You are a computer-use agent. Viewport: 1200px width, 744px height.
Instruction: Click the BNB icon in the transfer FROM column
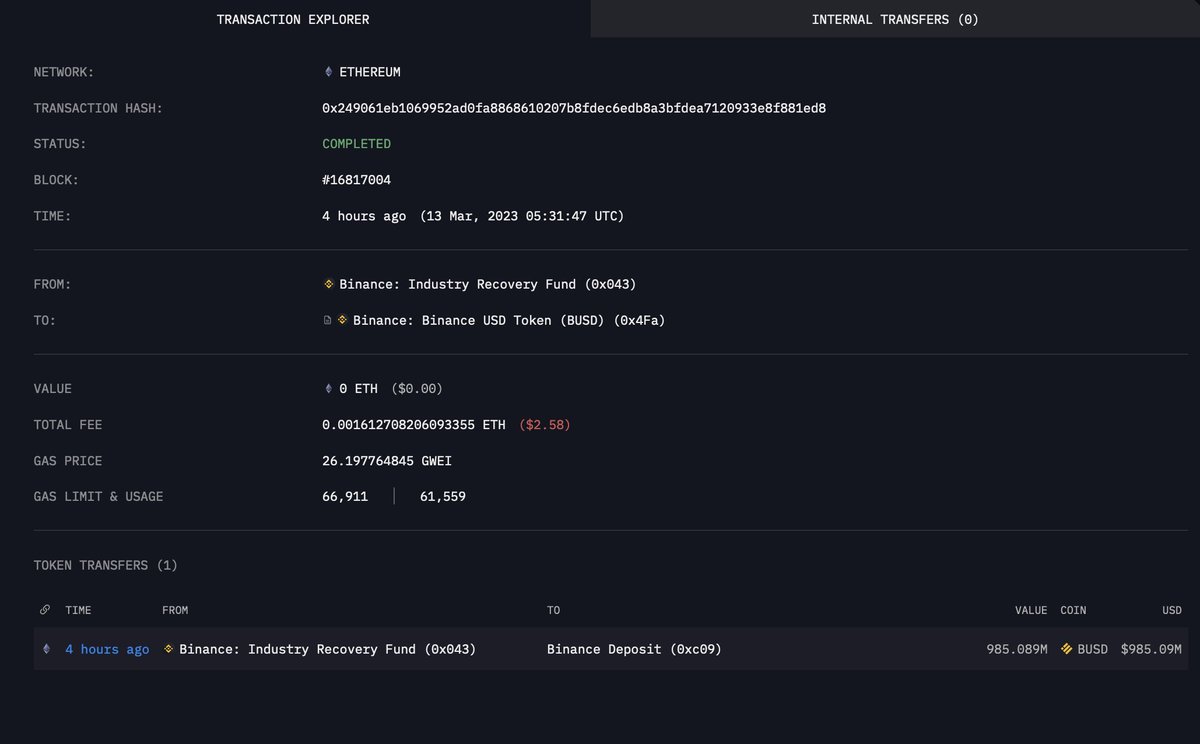[x=167, y=648]
